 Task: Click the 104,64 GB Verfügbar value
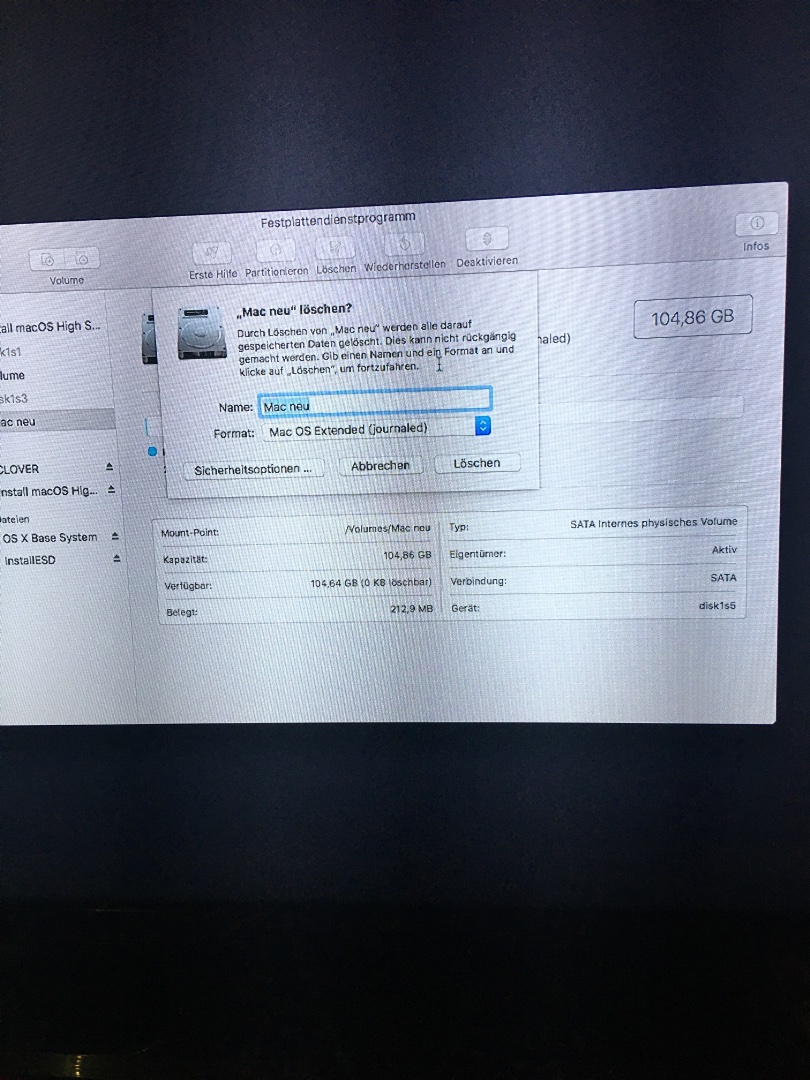(371, 583)
